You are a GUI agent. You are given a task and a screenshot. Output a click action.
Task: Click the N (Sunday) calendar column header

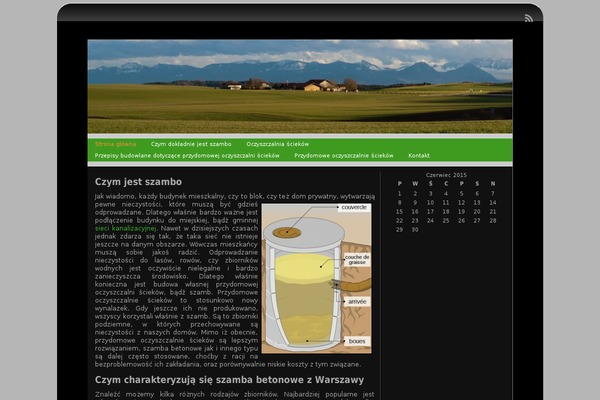point(493,184)
